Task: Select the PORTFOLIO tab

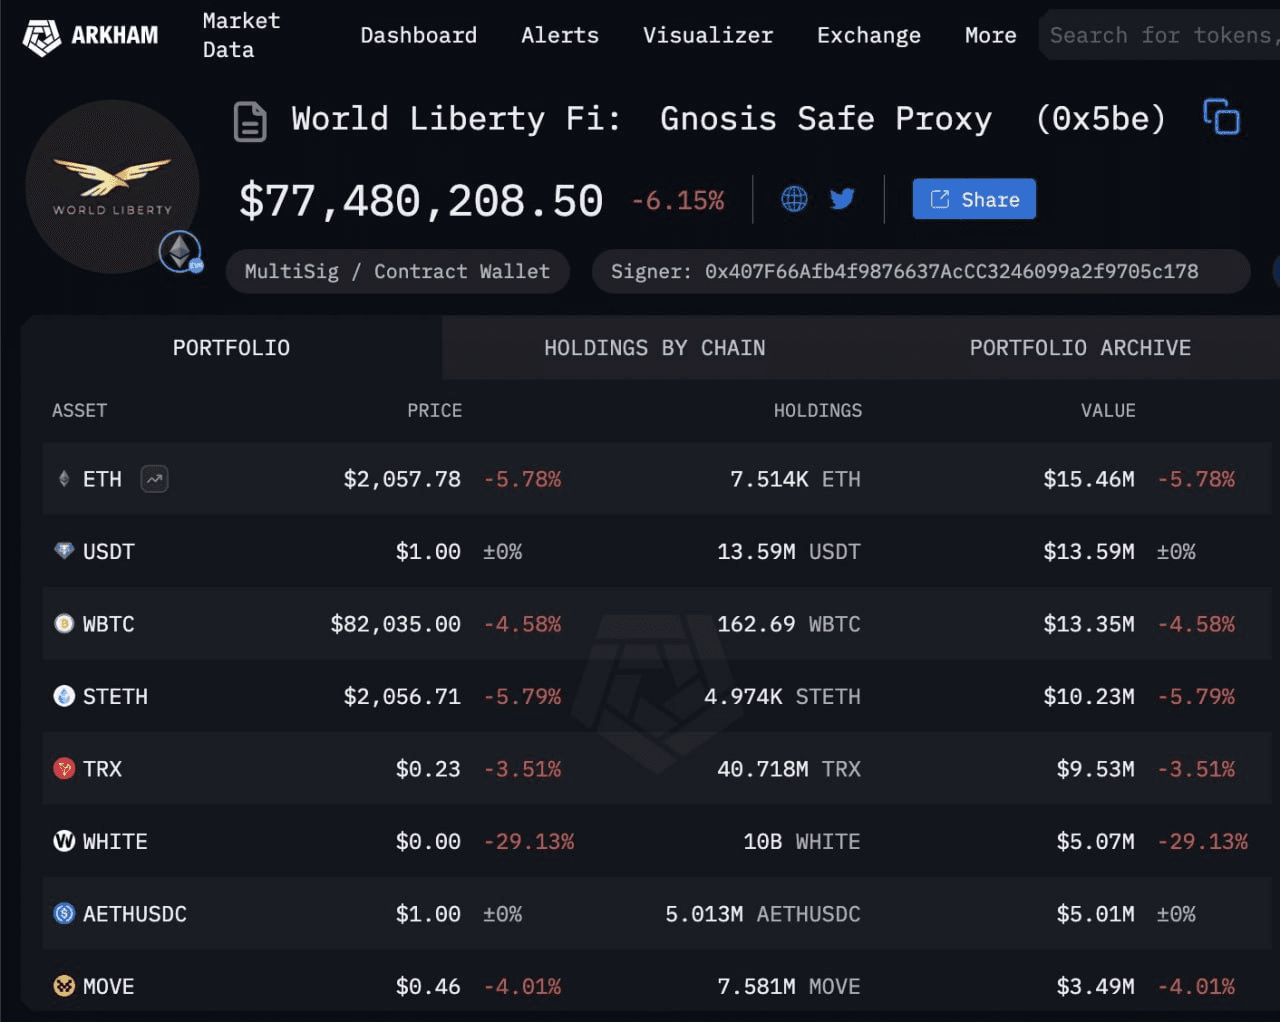Action: click(x=231, y=348)
